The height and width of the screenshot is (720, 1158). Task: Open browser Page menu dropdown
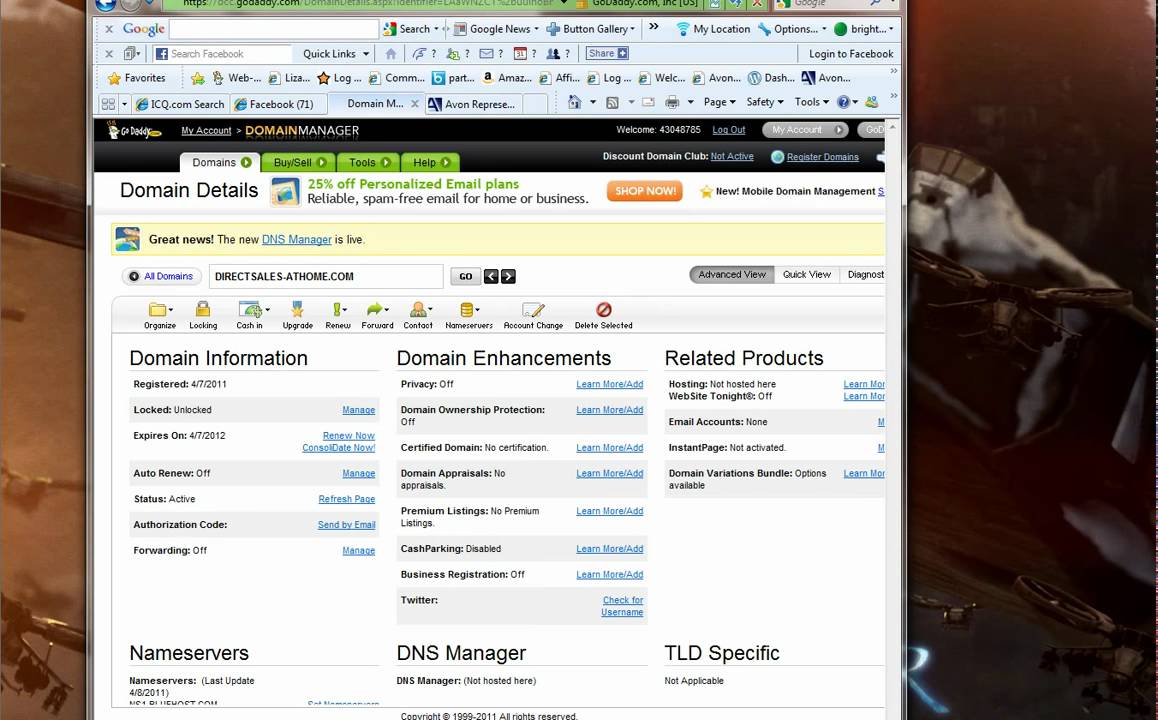[x=719, y=102]
